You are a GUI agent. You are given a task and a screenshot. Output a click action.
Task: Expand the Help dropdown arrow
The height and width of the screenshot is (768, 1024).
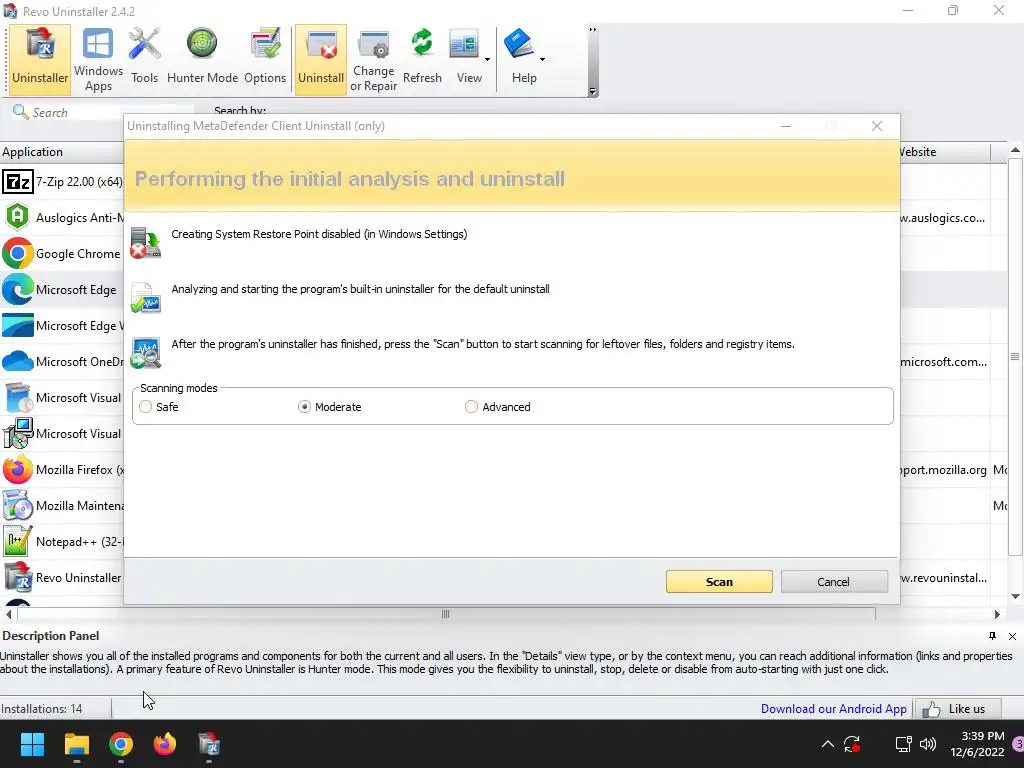tap(542, 59)
